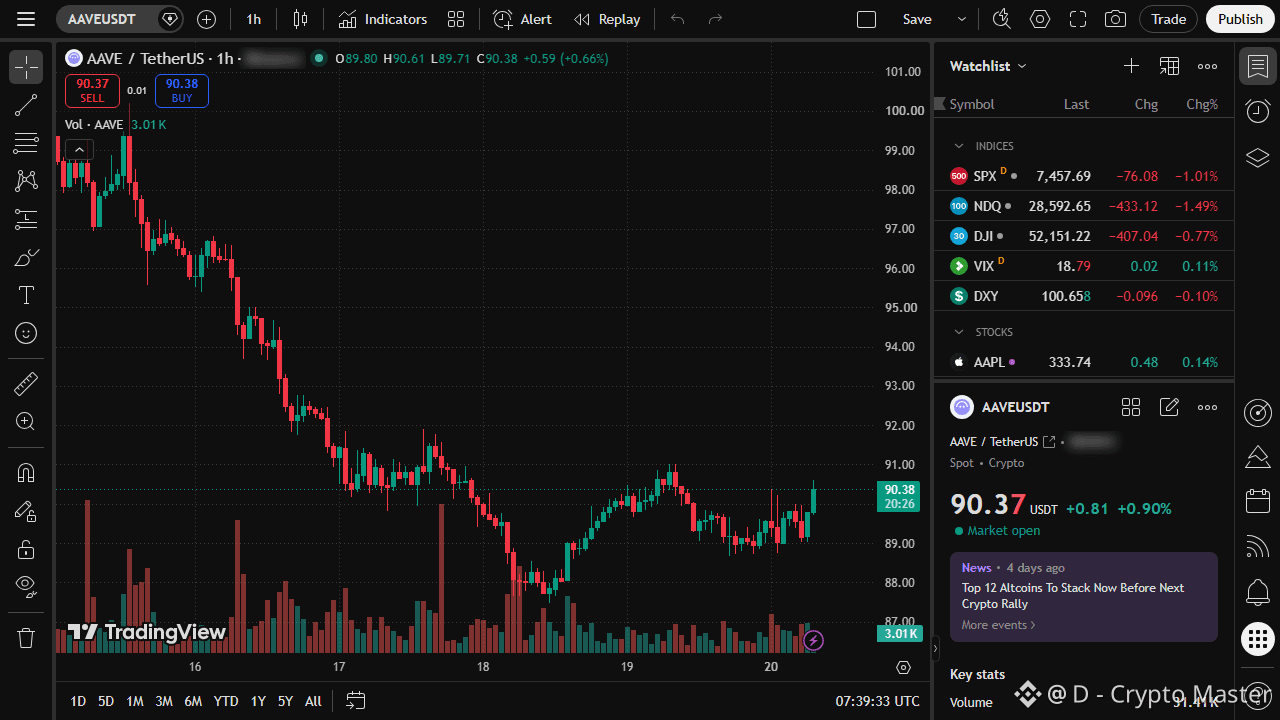Select NDQ row in Watchlist
This screenshot has width=1280, height=720.
click(x=1084, y=206)
